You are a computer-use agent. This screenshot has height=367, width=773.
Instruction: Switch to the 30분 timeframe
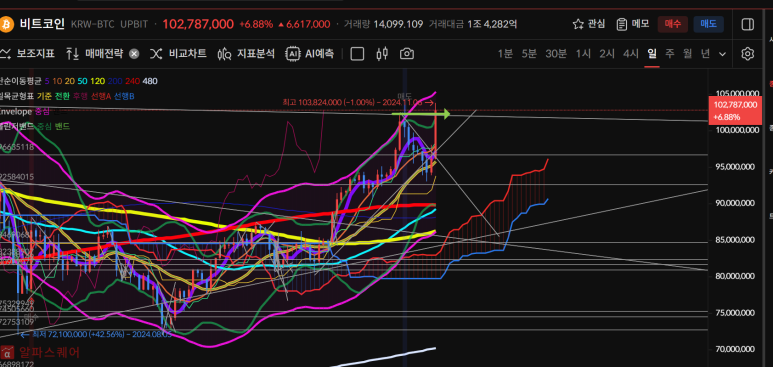(556, 54)
